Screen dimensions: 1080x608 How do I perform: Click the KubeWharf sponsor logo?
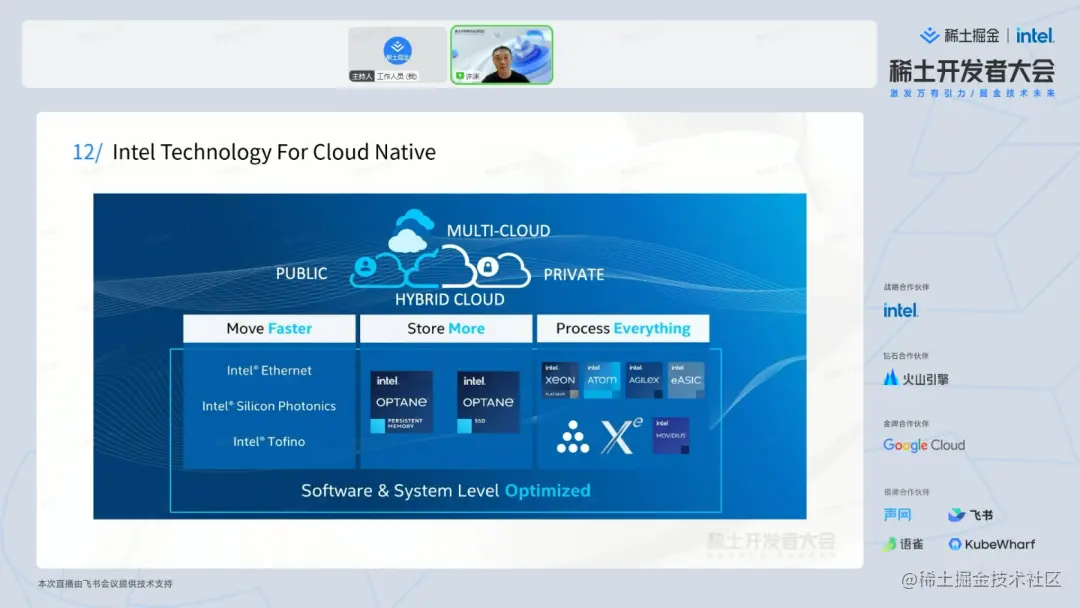click(x=992, y=544)
